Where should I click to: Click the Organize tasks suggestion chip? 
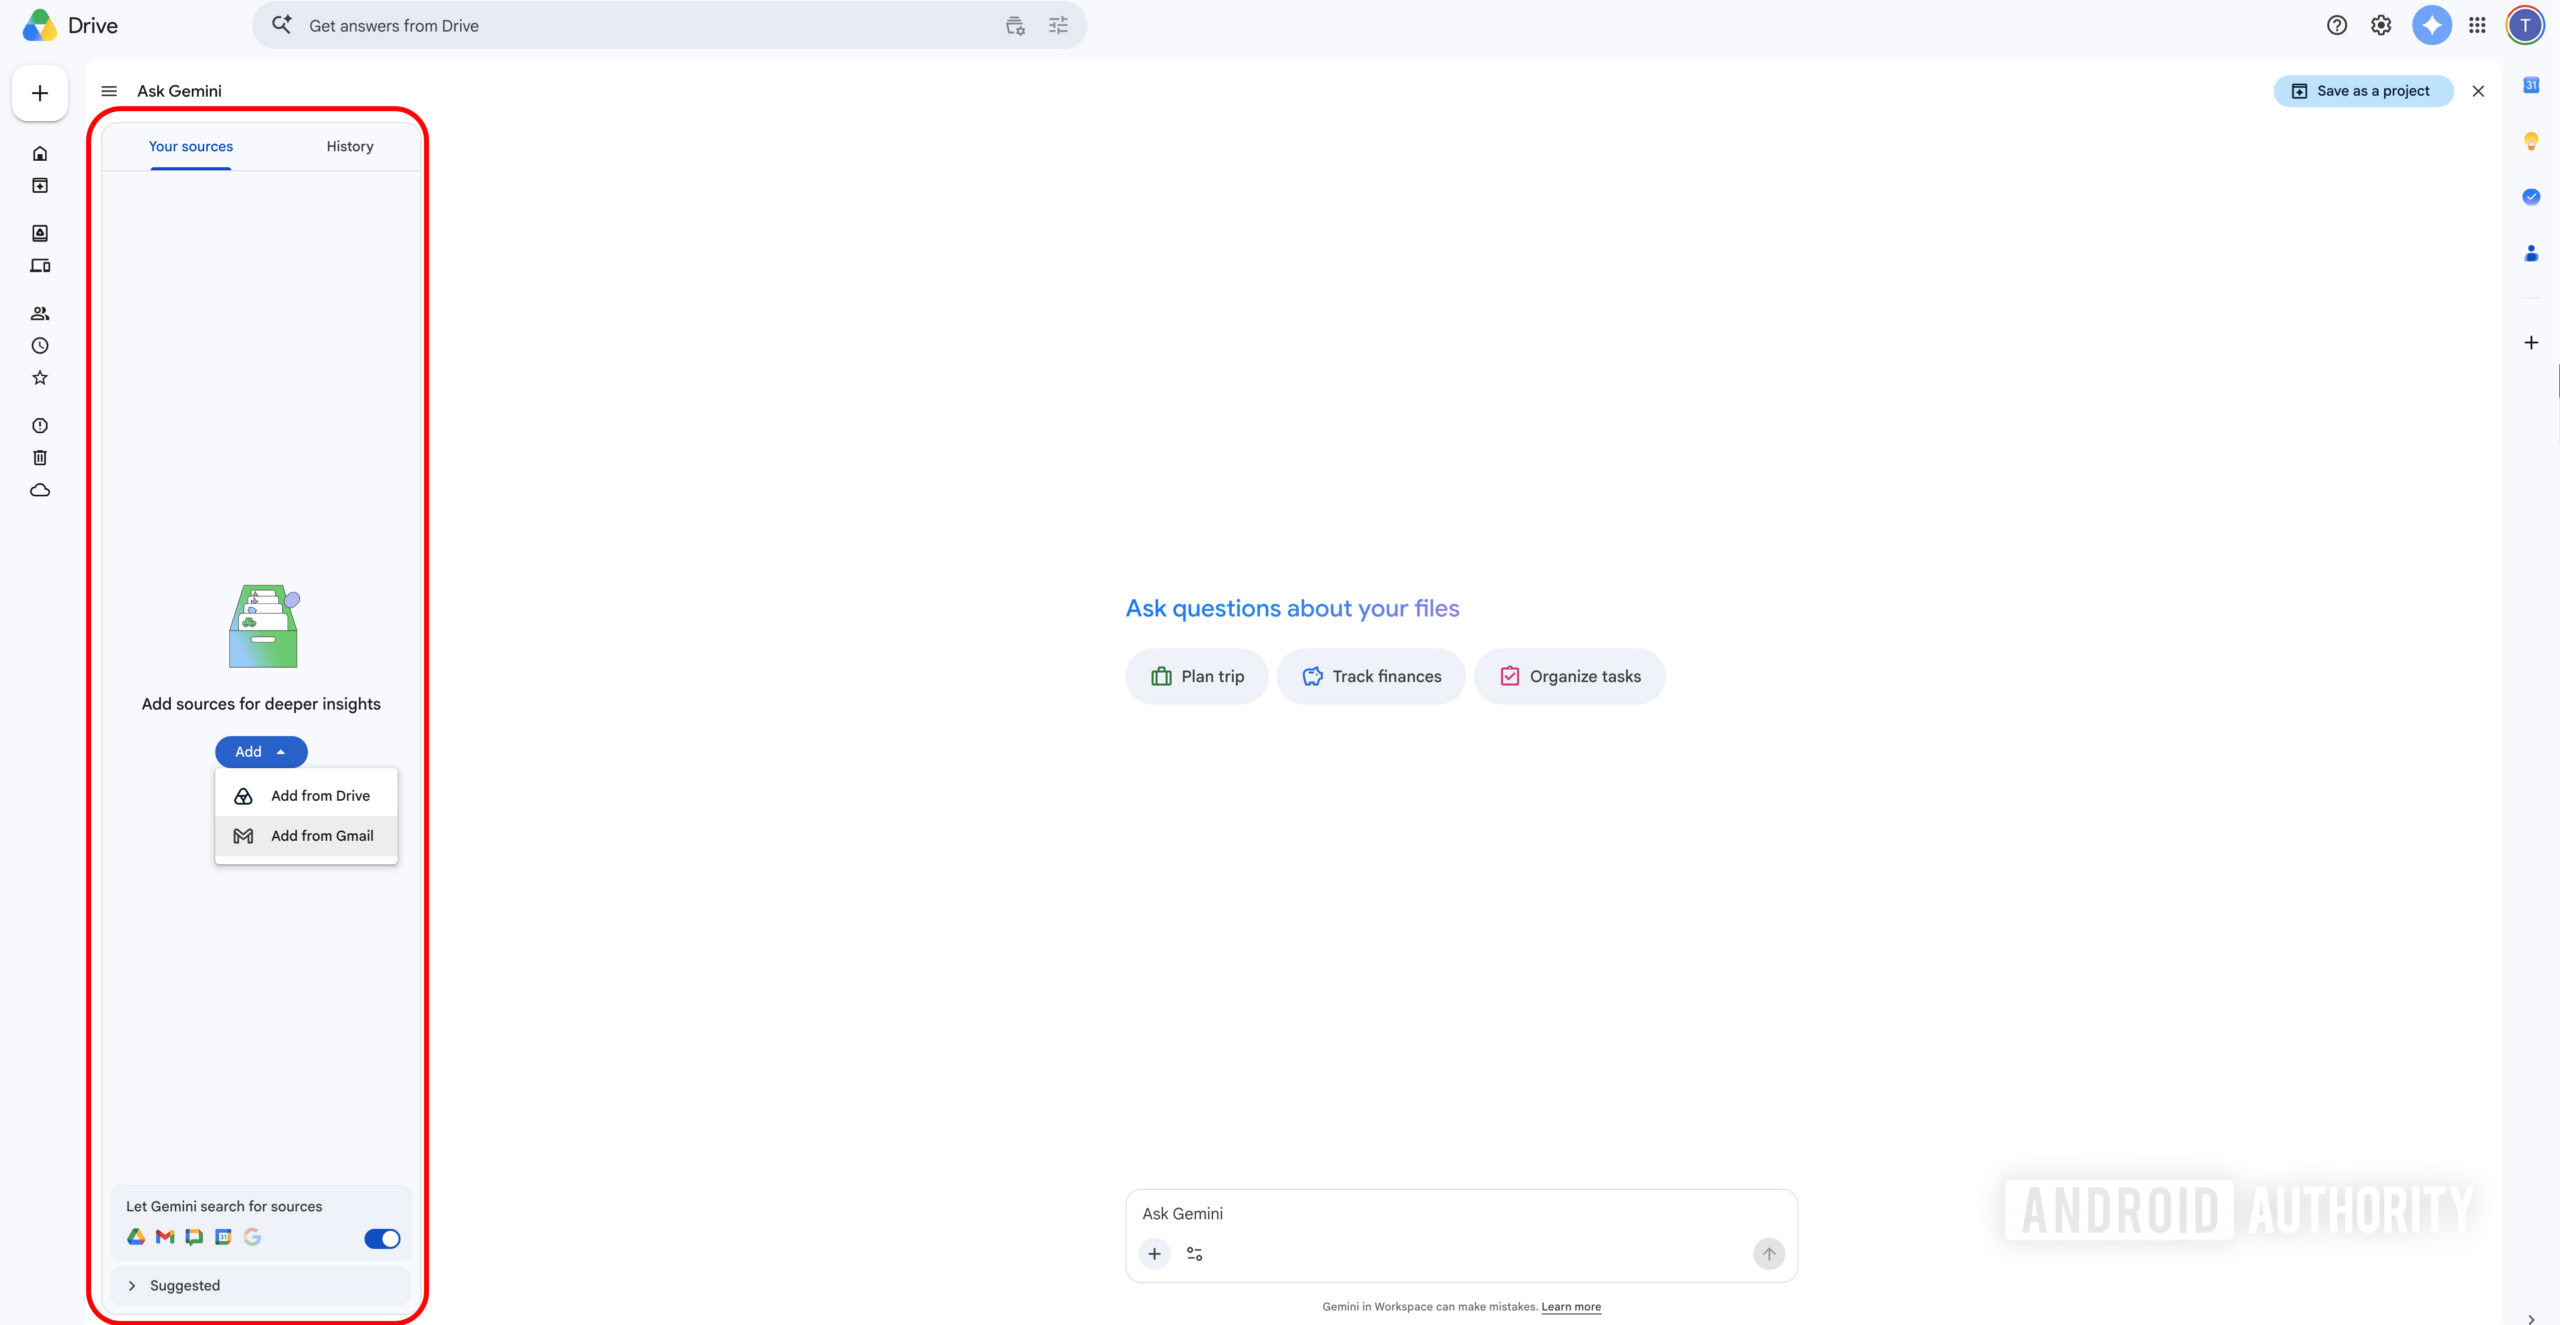pos(1570,677)
